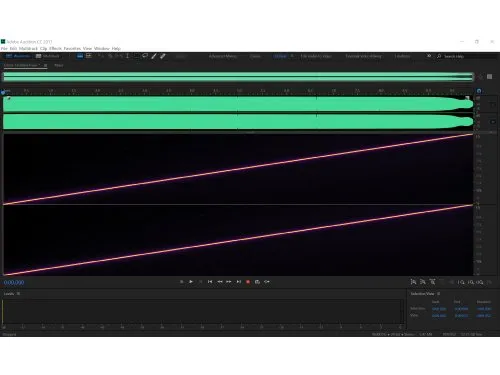Open the Multitrack menu
This screenshot has height=375, width=500.
point(28,49)
